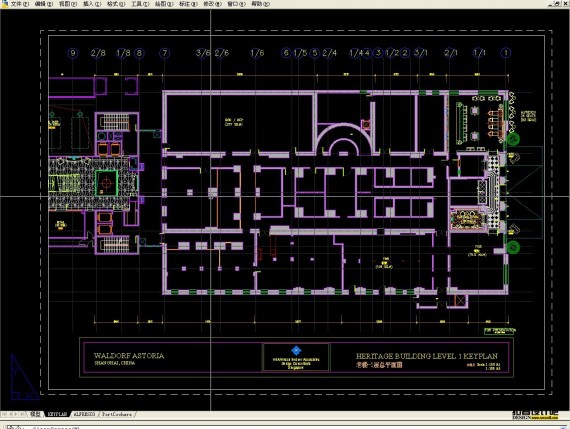Click grid bubble number 9

tap(73, 53)
